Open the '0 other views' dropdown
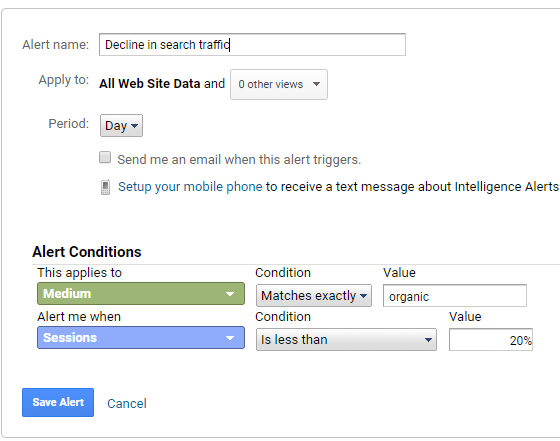This screenshot has width=560, height=441. point(279,84)
